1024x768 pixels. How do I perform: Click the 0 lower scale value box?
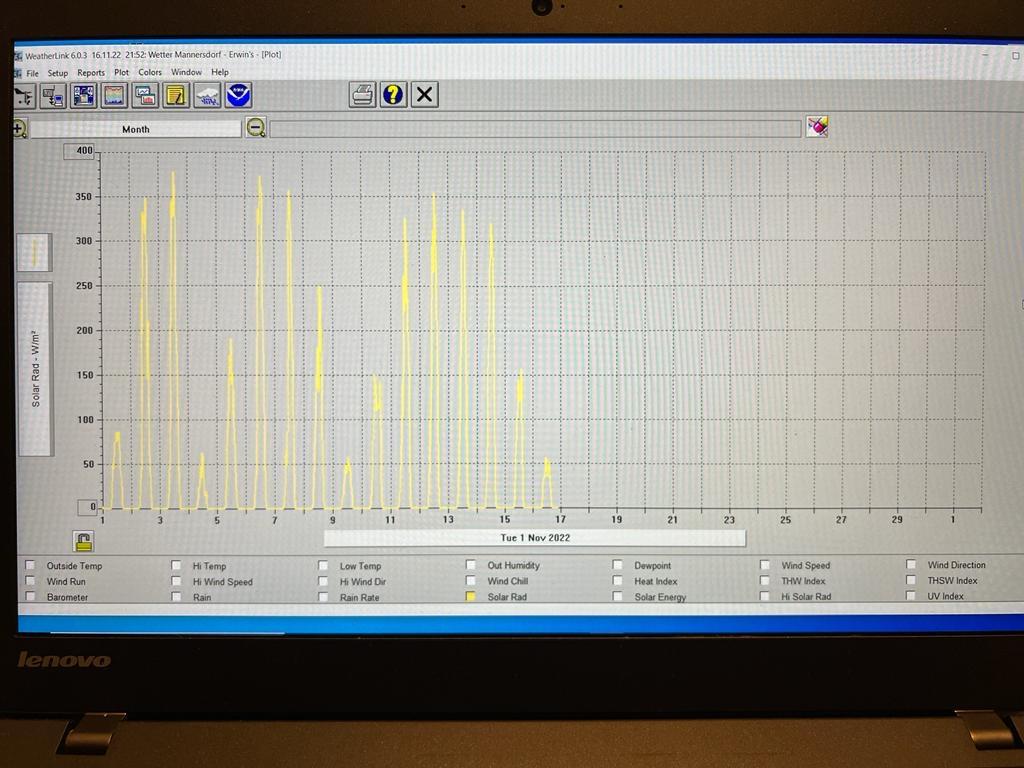(x=88, y=507)
